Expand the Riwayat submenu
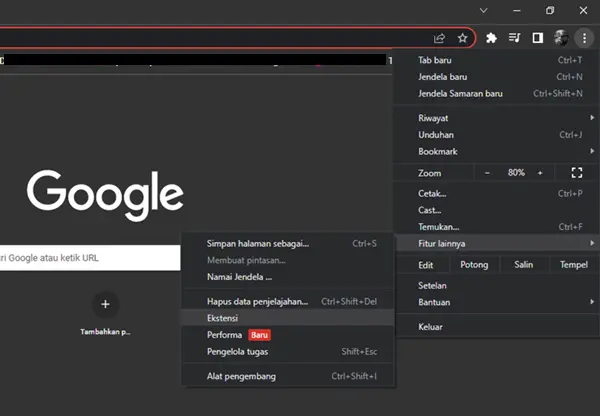Screen dimensions: 600x416 coord(496,118)
